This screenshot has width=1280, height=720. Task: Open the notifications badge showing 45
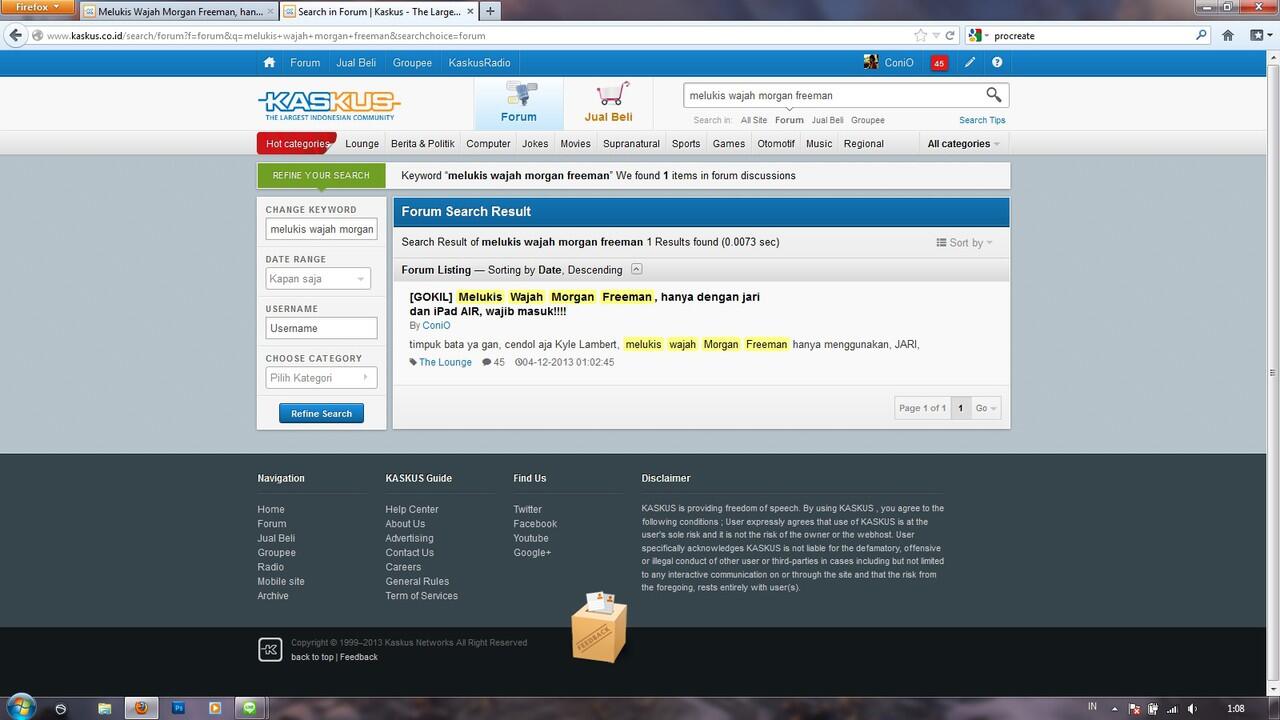coord(939,63)
